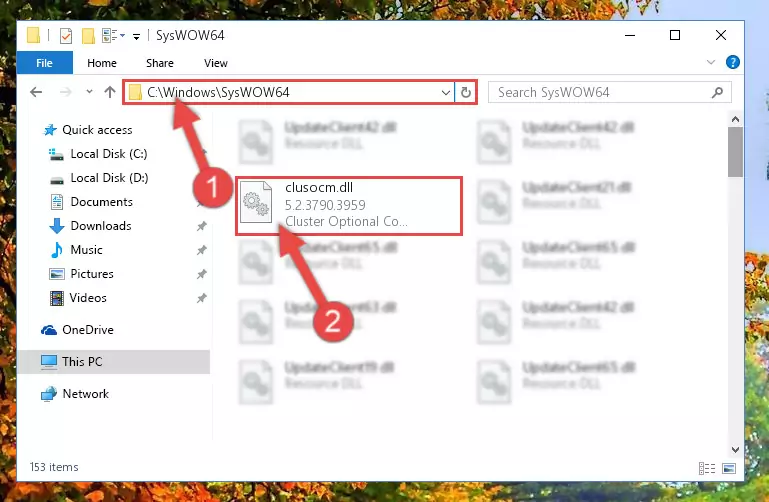Viewport: 769px width, 502px height.
Task: Open Music folder in sidebar
Action: pos(86,250)
